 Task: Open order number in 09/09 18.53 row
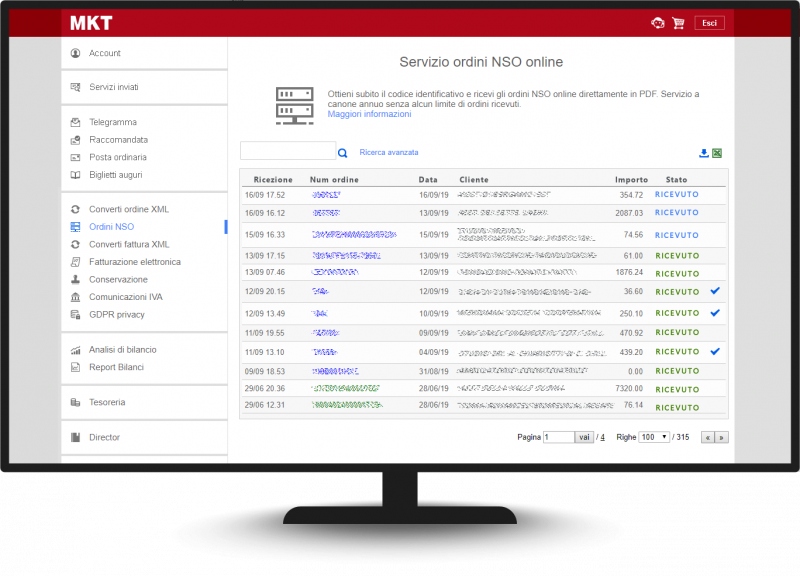tap(335, 371)
